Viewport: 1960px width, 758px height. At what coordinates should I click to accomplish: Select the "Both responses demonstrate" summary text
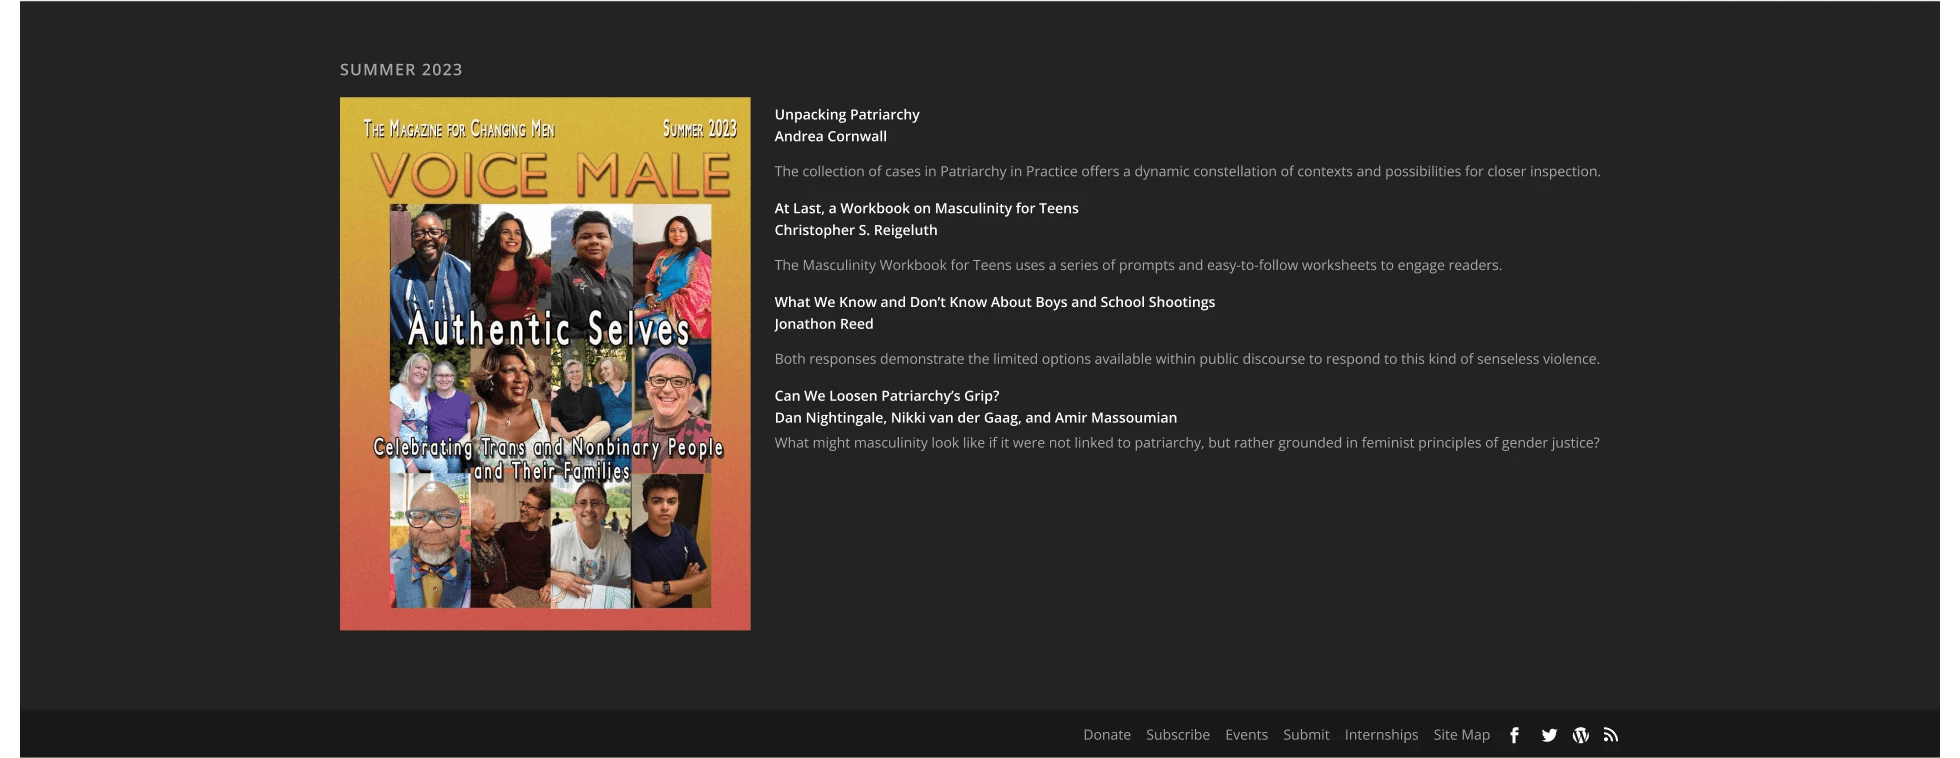coord(1187,359)
